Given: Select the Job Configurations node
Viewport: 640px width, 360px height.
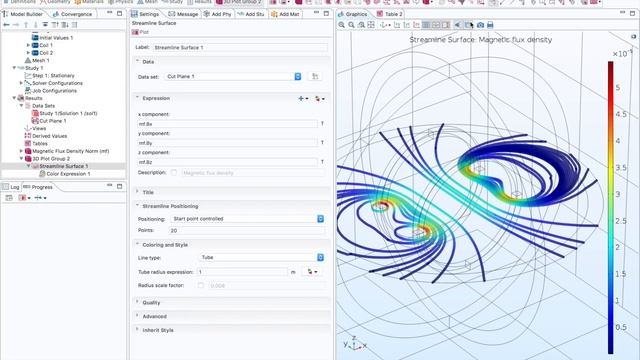Looking at the screenshot, I should (x=51, y=91).
